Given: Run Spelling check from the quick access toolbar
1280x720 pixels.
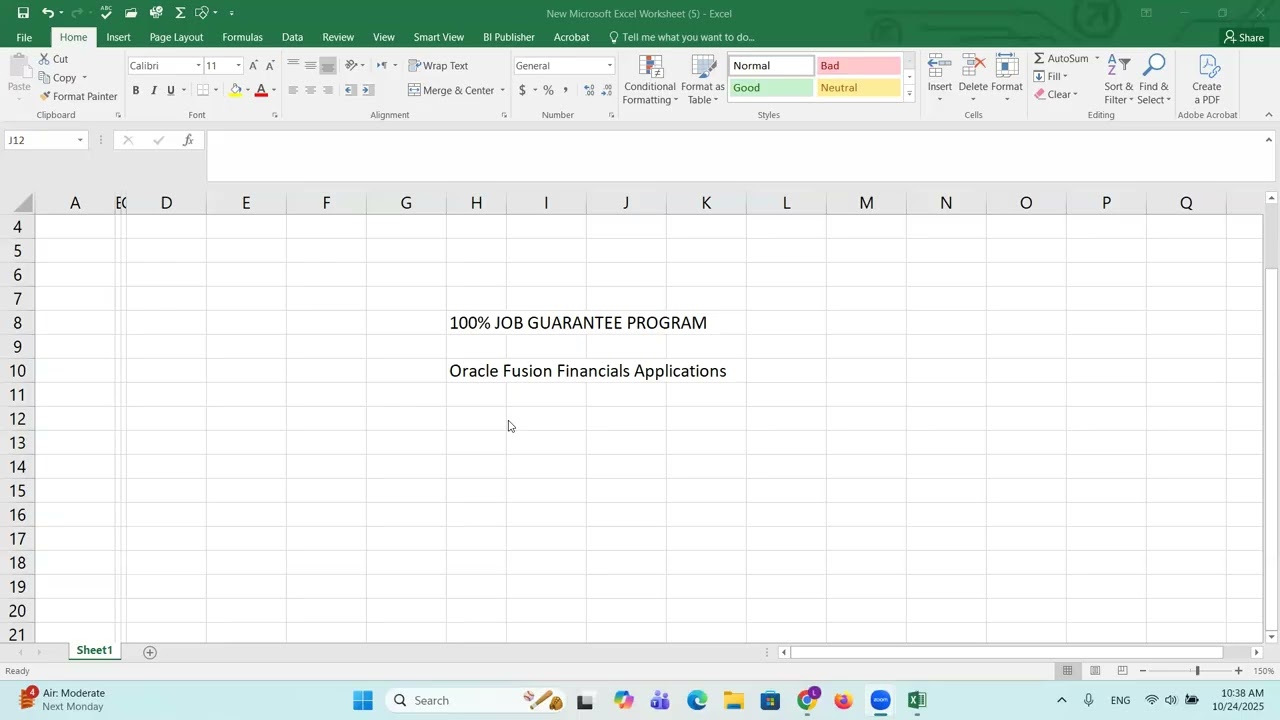Looking at the screenshot, I should (107, 13).
